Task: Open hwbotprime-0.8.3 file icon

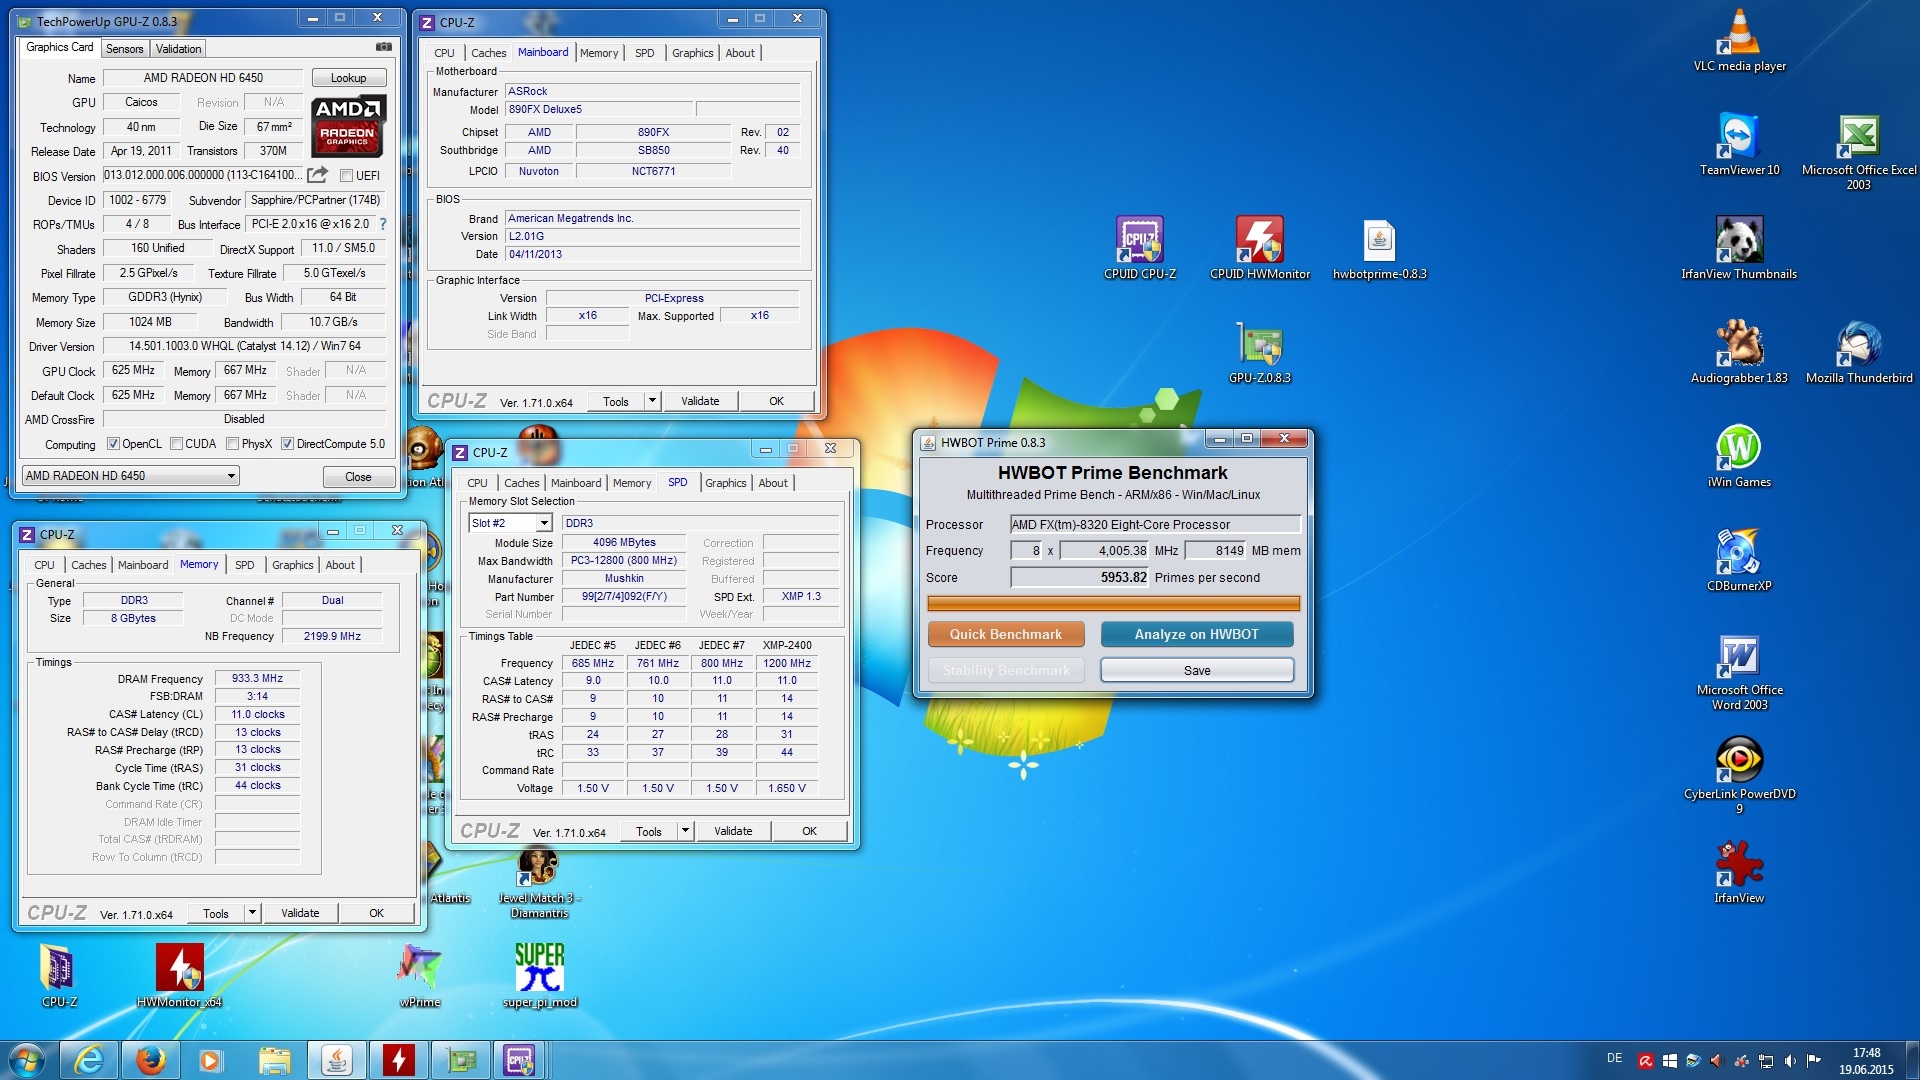Action: tap(1379, 248)
